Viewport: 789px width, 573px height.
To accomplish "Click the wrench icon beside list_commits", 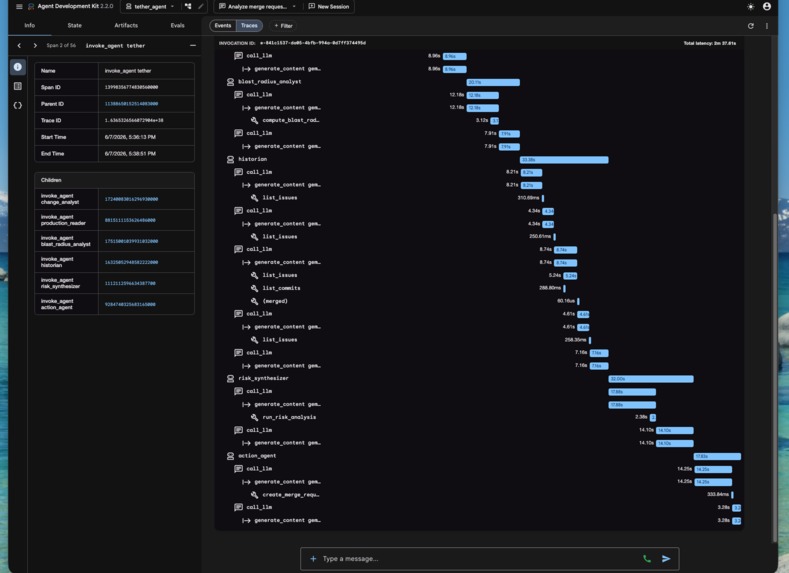I will point(255,288).
